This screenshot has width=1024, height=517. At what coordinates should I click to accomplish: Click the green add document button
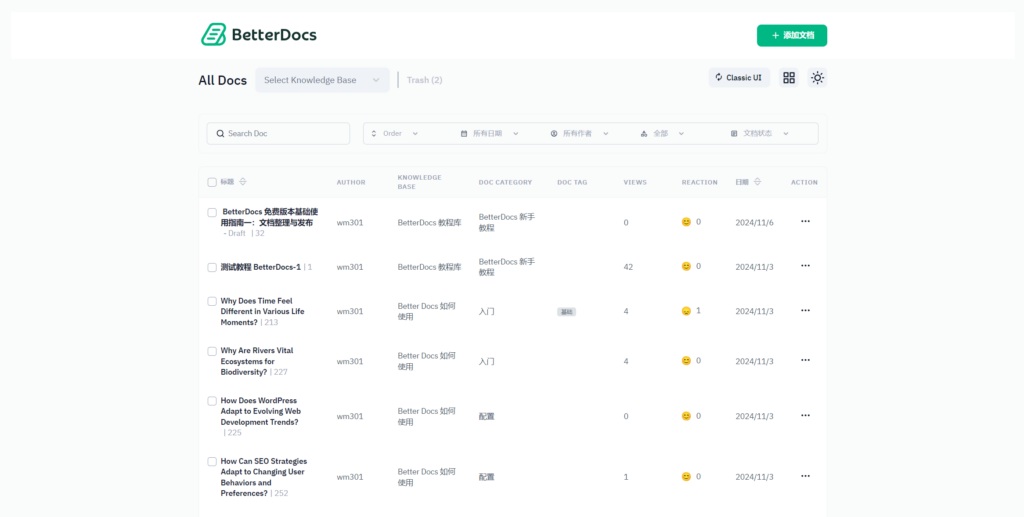click(792, 35)
